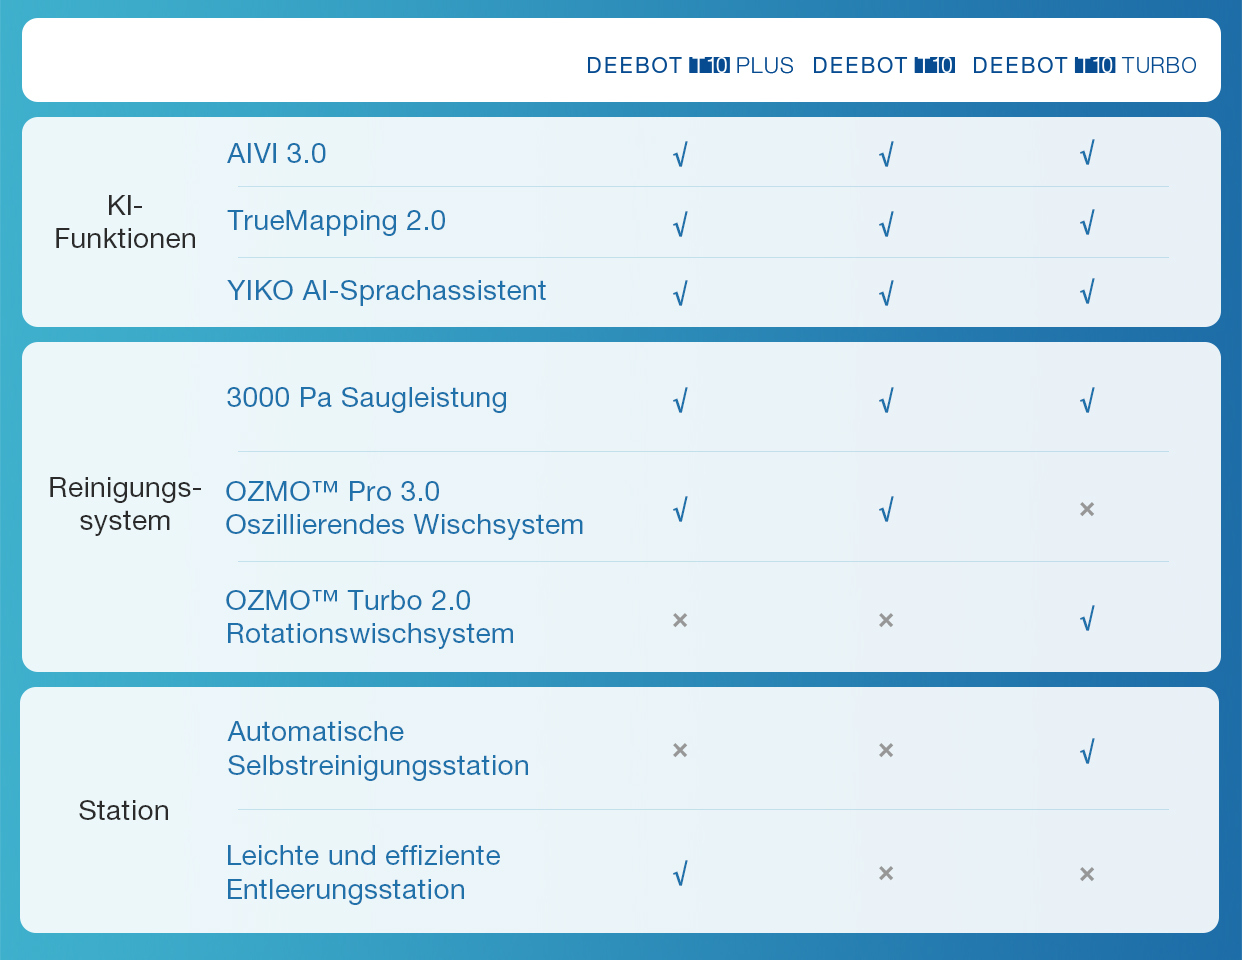Click the YIKO AI-Sprachassistent feature text

(x=386, y=291)
